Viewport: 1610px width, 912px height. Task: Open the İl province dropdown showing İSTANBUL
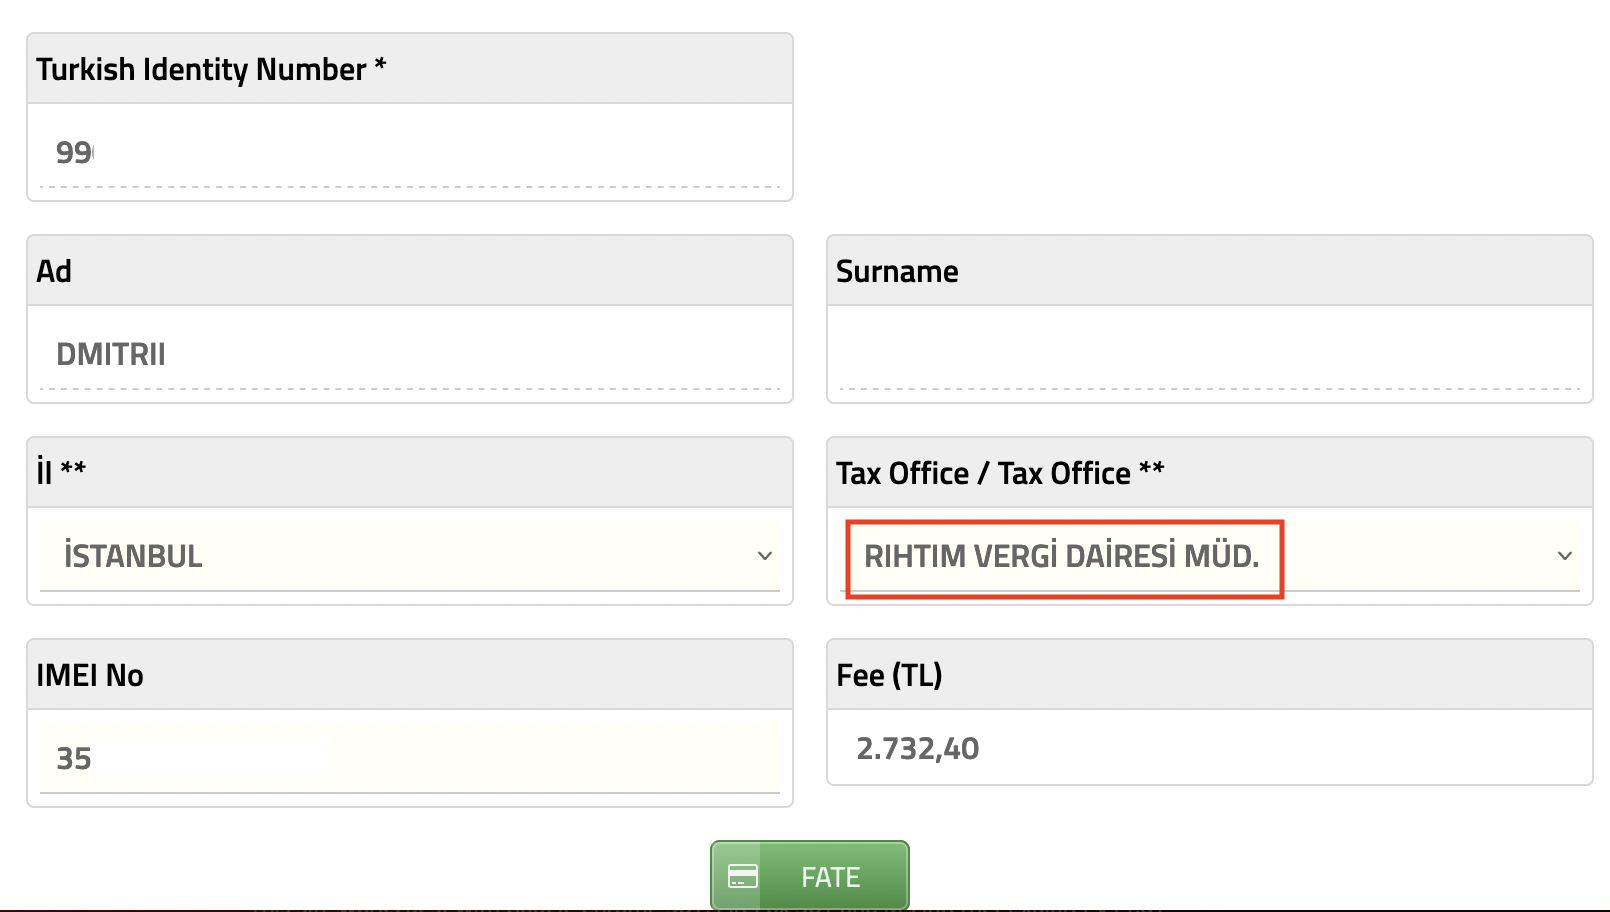click(x=400, y=556)
